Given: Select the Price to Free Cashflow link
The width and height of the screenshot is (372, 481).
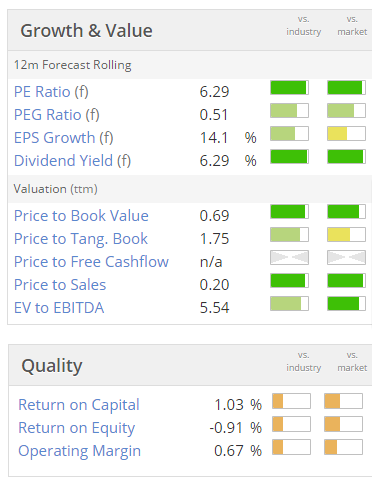Looking at the screenshot, I should point(91,262).
